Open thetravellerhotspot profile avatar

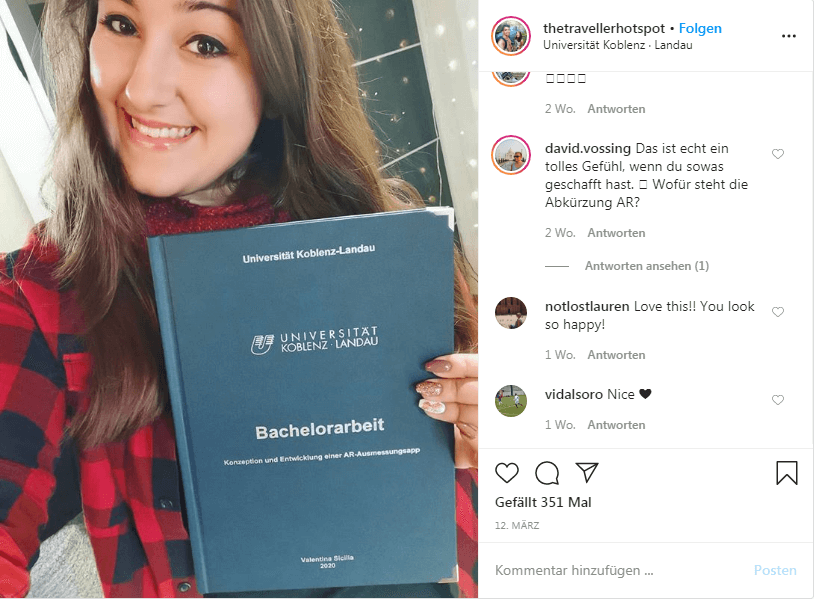(511, 36)
